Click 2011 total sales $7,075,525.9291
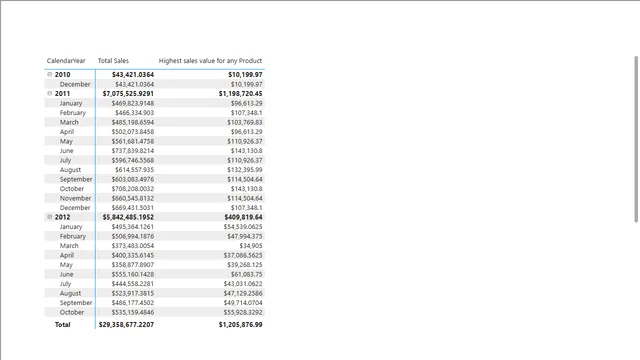This screenshot has width=640, height=360. click(129, 93)
